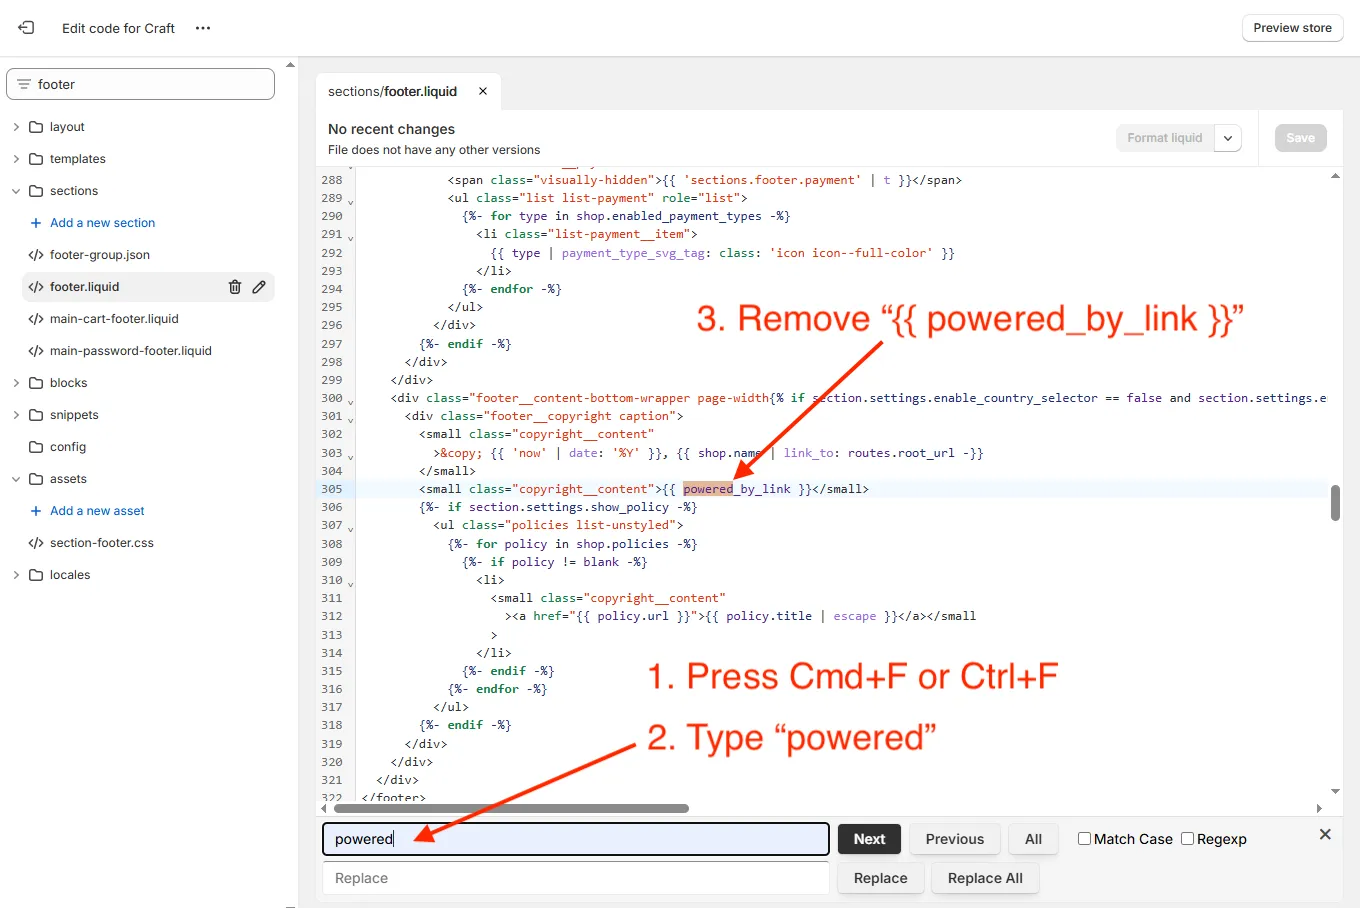Enable the Match Case checkbox

(1084, 838)
